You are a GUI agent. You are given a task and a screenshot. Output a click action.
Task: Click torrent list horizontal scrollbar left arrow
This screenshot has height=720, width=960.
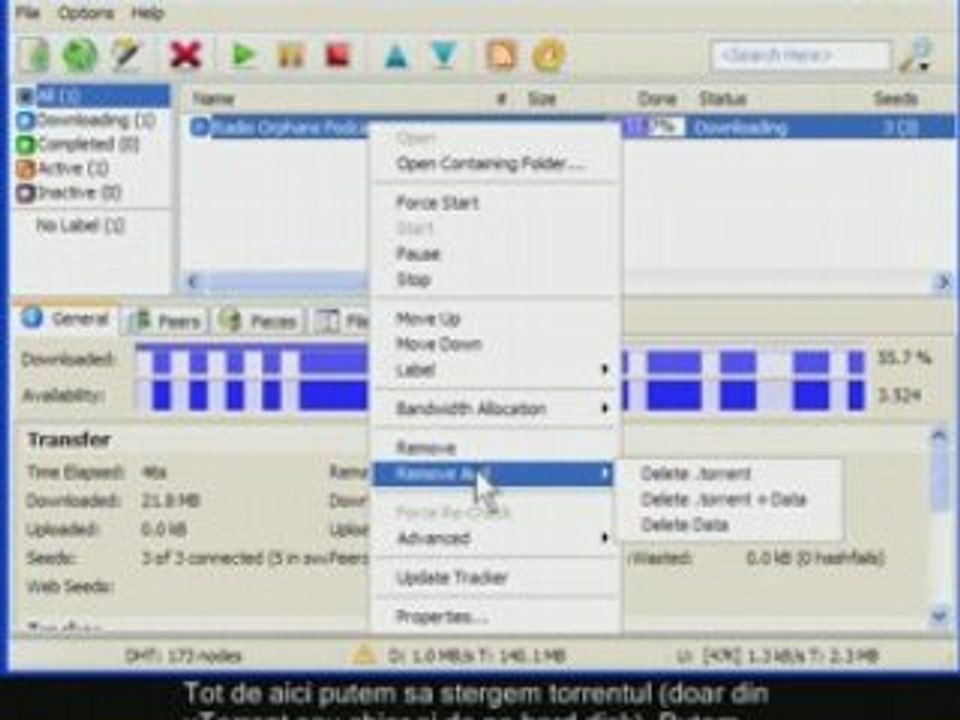[192, 282]
